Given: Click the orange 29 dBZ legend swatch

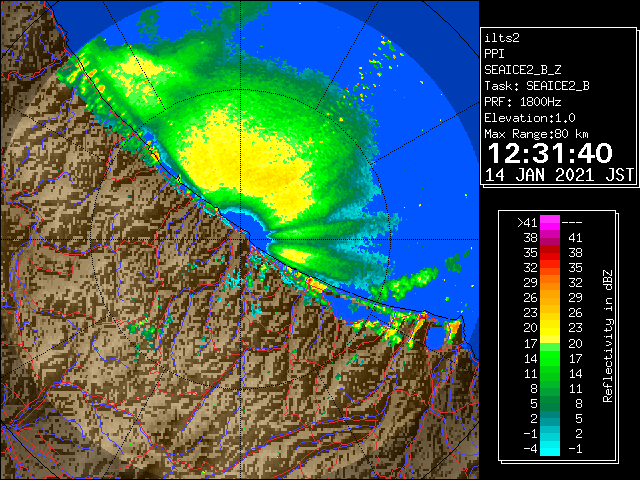Looking at the screenshot, I should click(550, 283).
